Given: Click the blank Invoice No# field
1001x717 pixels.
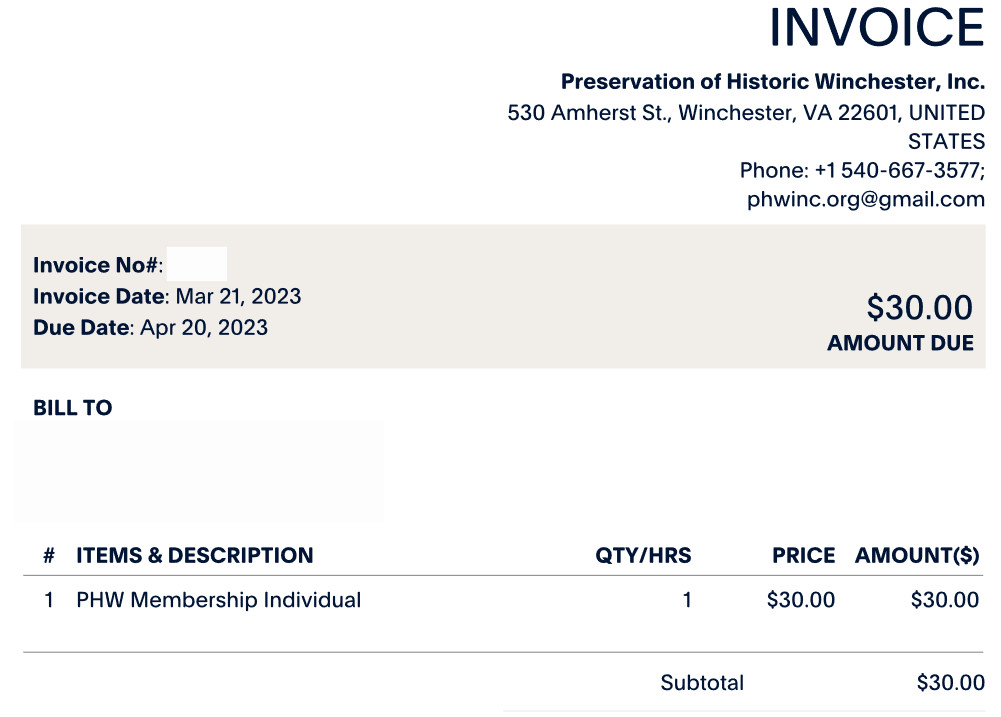Looking at the screenshot, I should tap(197, 264).
